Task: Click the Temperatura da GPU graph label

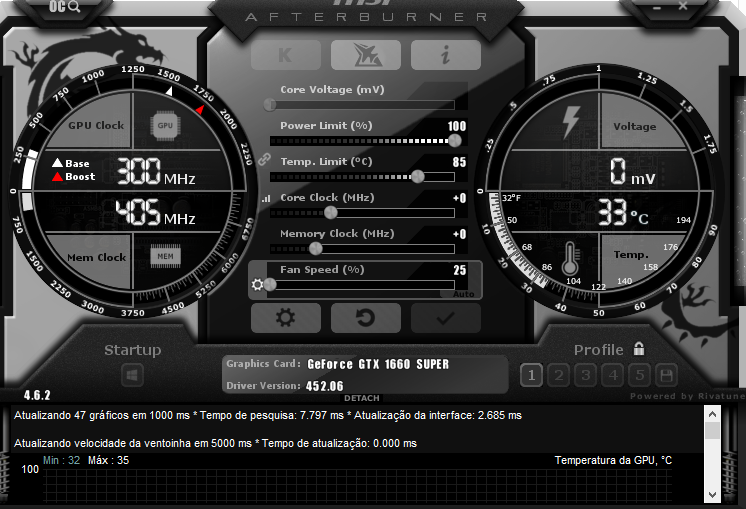Action: coord(613,460)
